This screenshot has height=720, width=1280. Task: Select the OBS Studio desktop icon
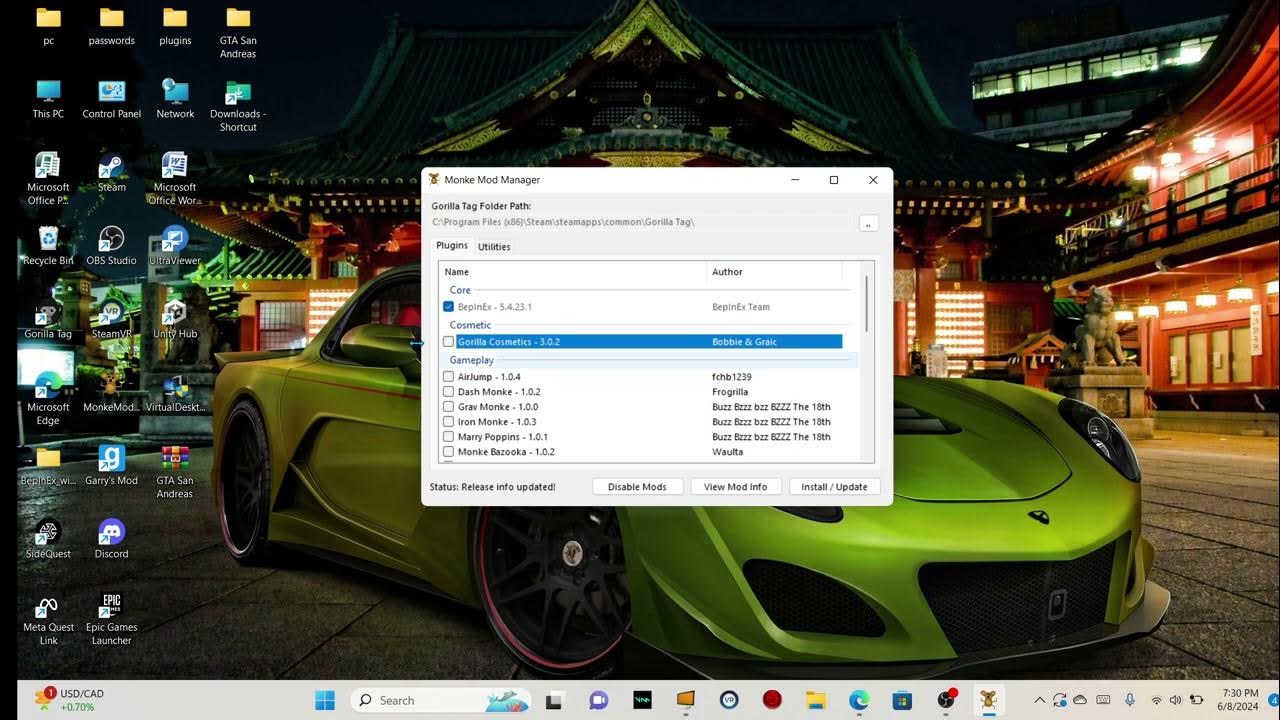111,245
